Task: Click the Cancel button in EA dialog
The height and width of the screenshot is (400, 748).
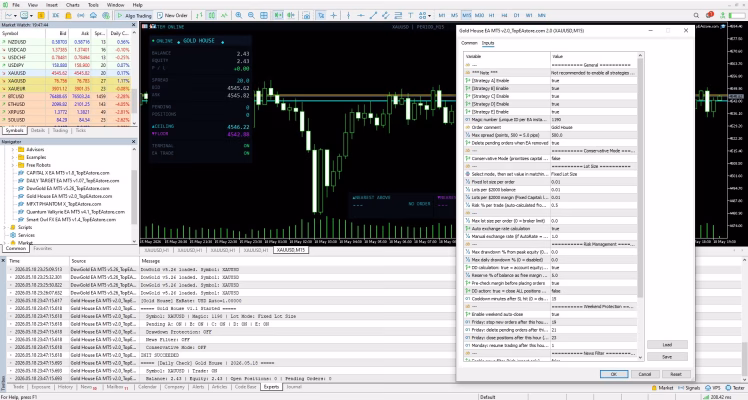Action: pos(644,374)
